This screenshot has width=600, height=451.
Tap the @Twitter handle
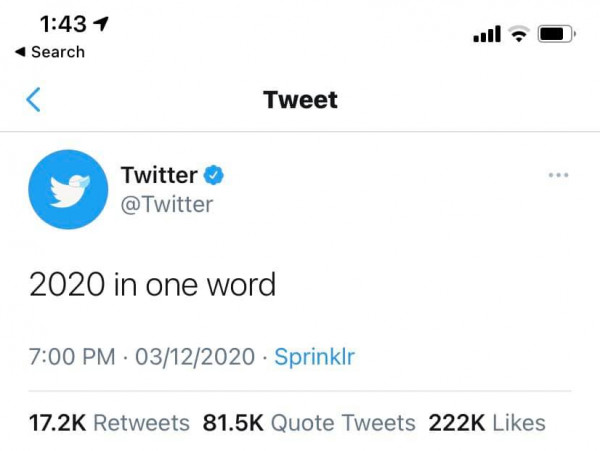pyautogui.click(x=166, y=204)
